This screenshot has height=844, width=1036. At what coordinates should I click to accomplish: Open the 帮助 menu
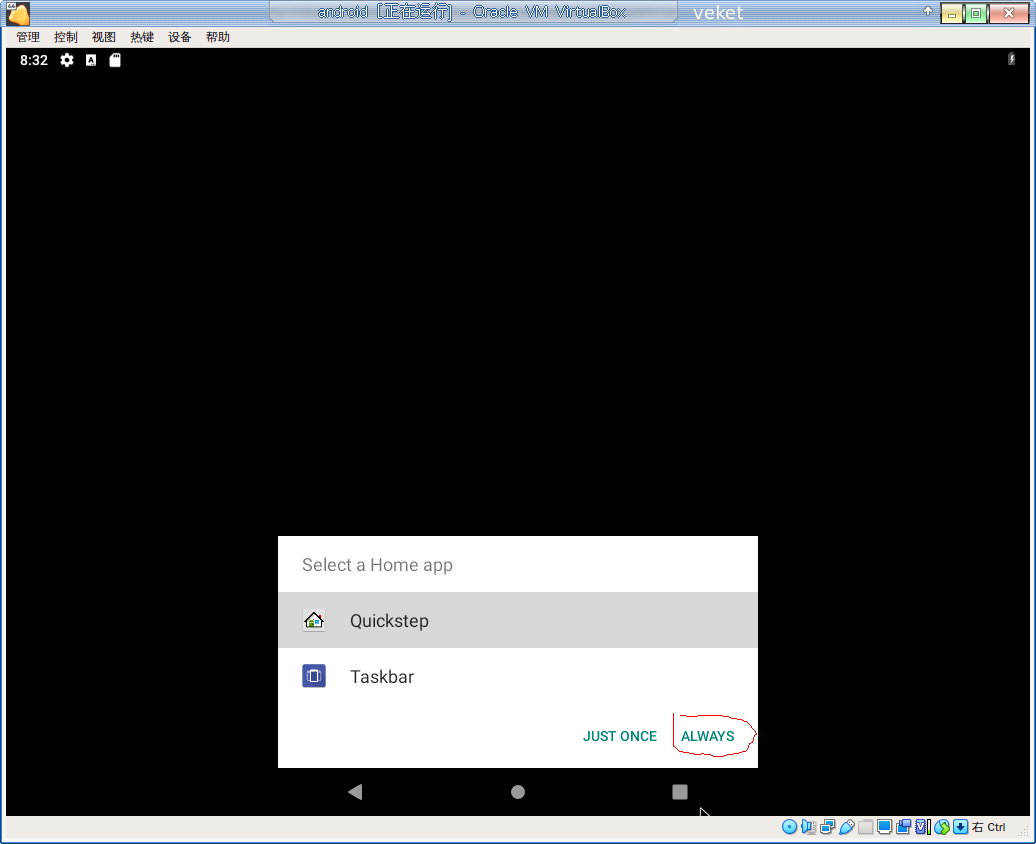tap(217, 37)
